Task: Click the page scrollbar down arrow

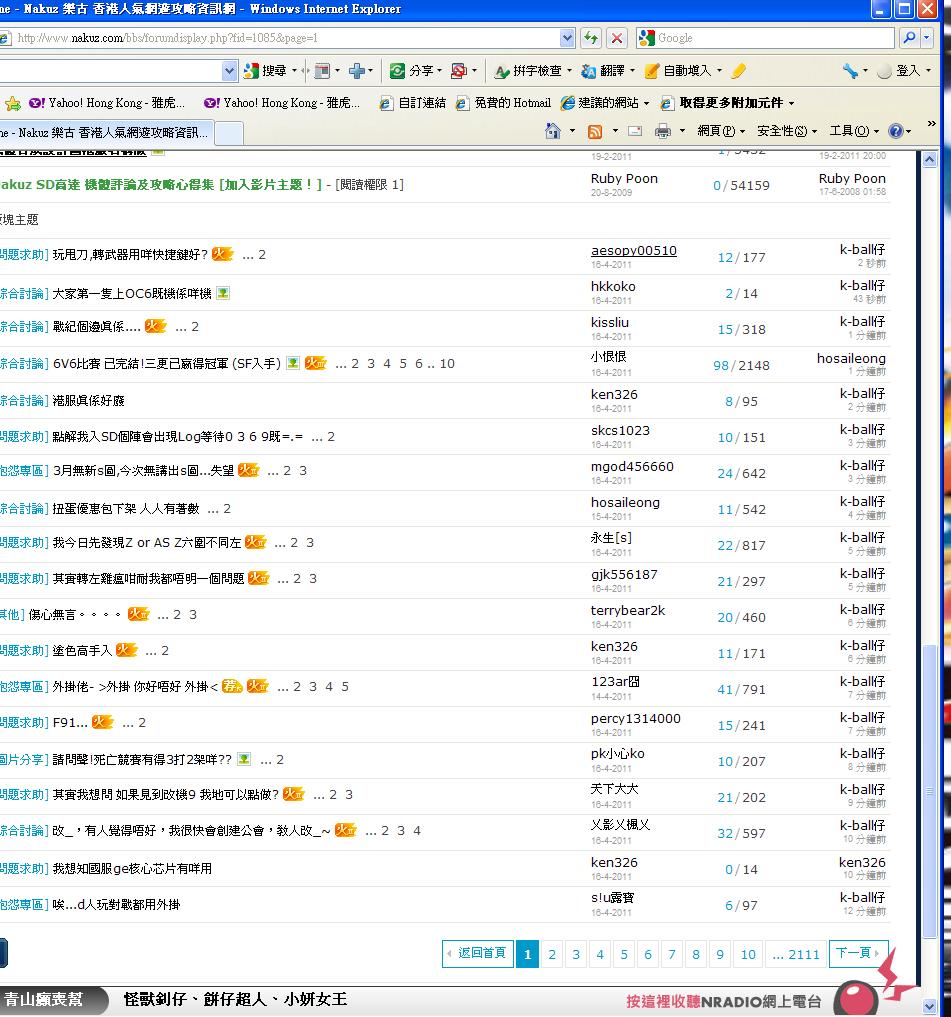Action: click(x=930, y=1006)
